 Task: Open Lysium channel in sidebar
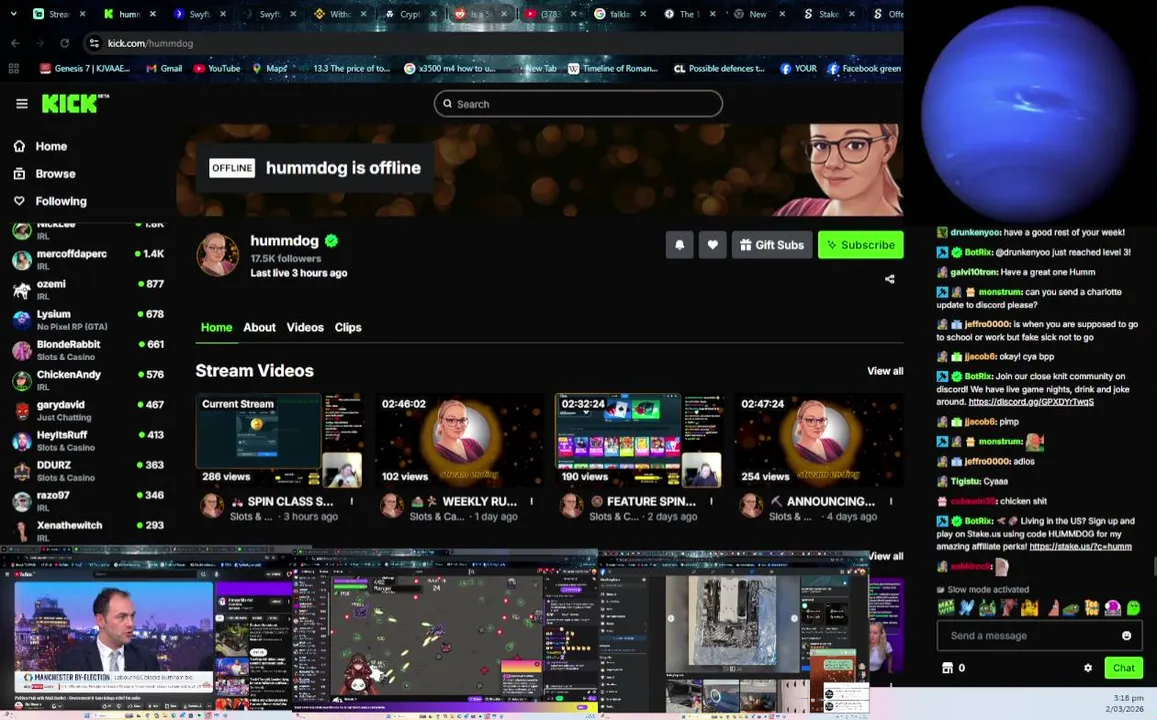coord(89,319)
